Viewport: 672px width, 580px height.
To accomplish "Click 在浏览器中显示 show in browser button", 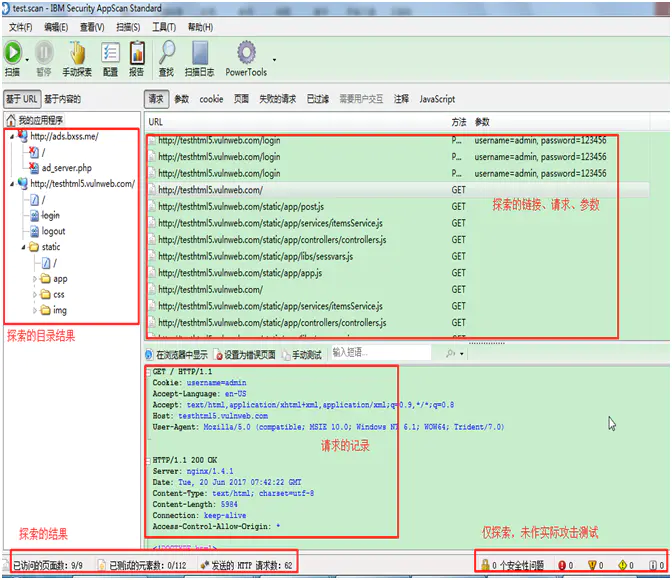I will click(177, 355).
